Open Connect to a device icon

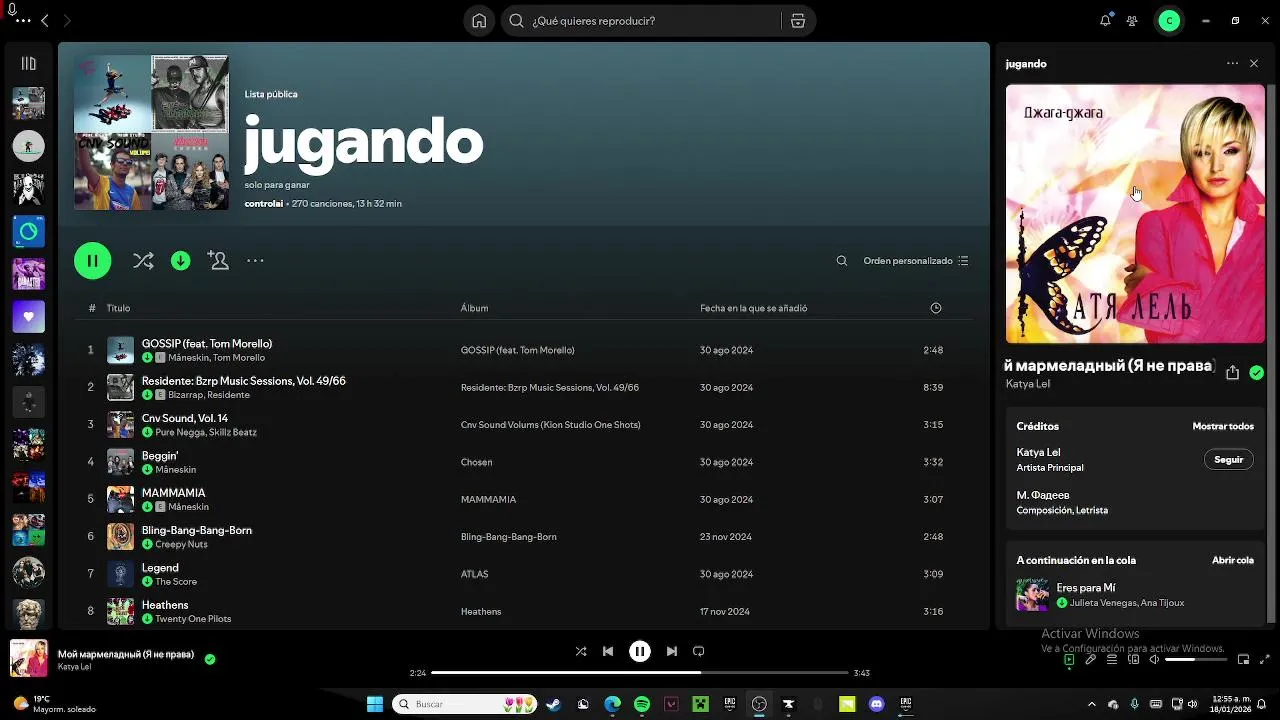(1134, 660)
